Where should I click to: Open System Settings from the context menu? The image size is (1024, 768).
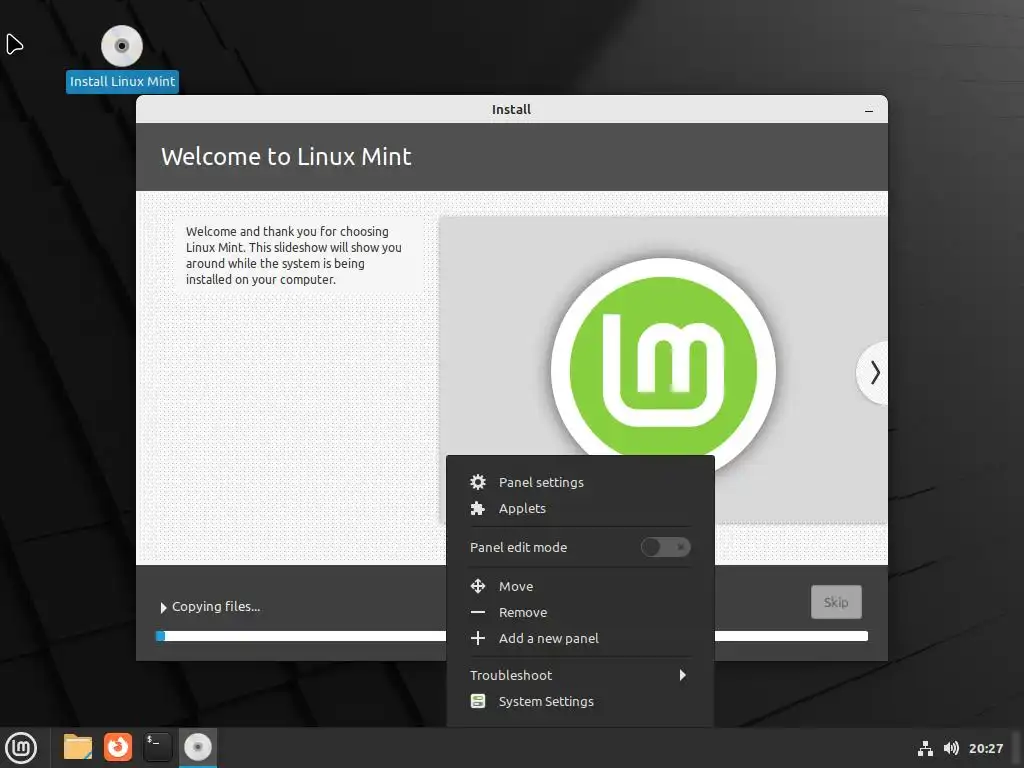click(x=580, y=701)
